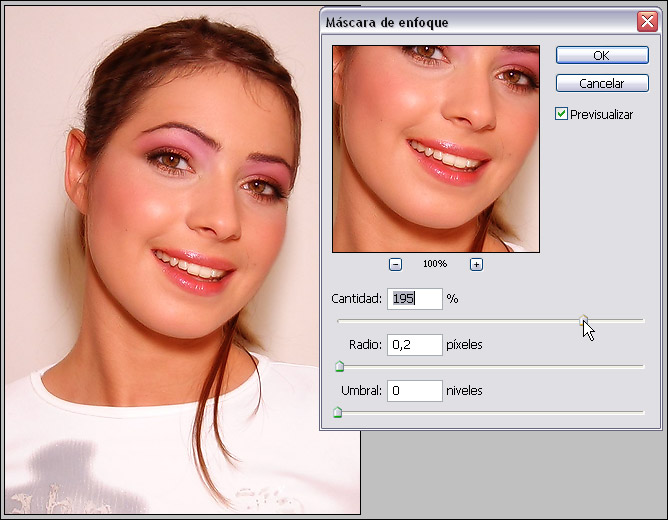The width and height of the screenshot is (668, 520).
Task: Click the Cantidad slider handle
Action: [x=584, y=320]
